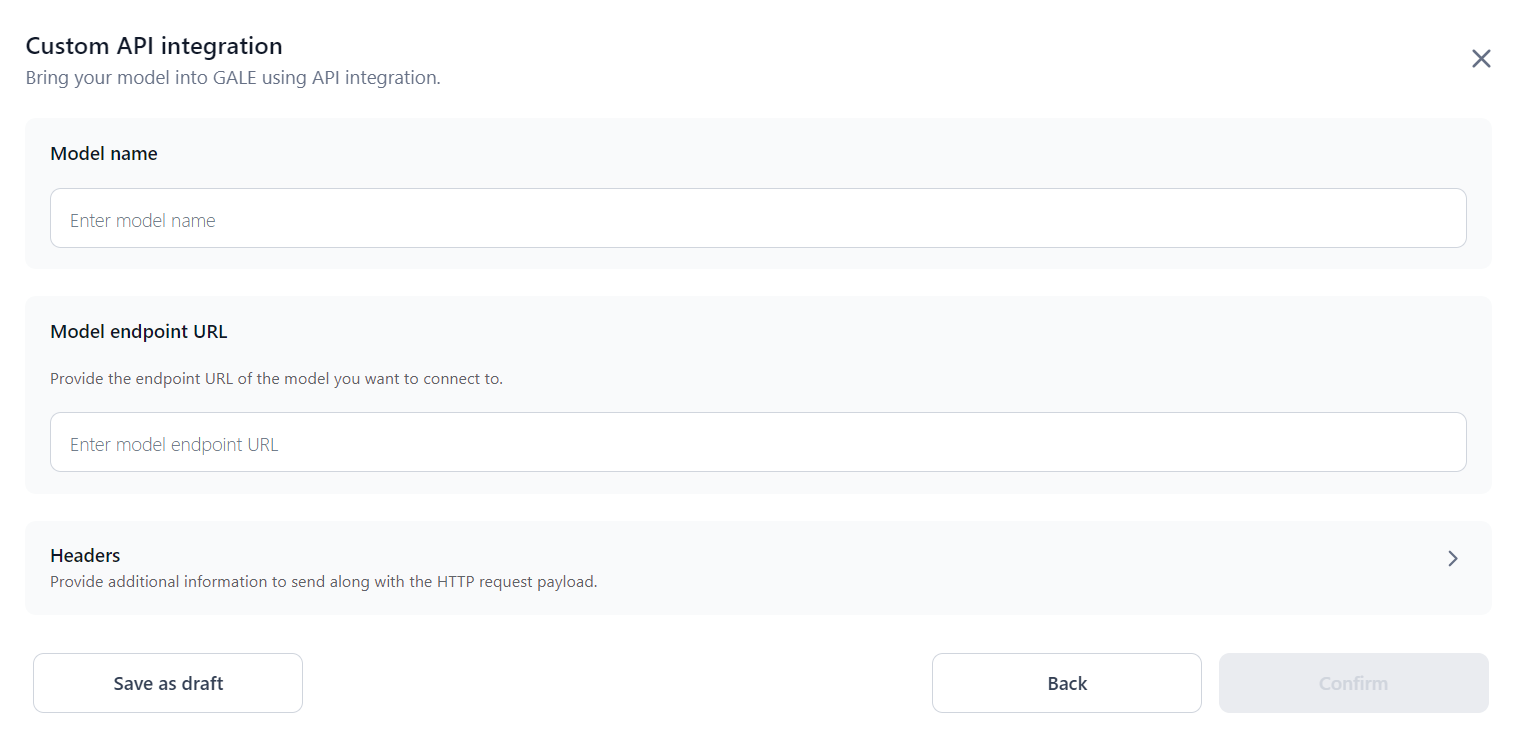Go back using the Back button
This screenshot has height=735, width=1517.
click(x=1066, y=683)
